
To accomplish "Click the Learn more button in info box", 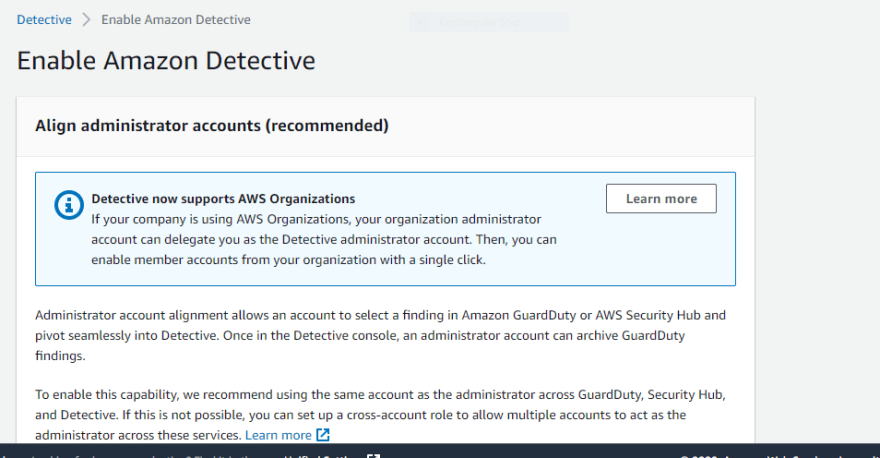I will pos(661,199).
